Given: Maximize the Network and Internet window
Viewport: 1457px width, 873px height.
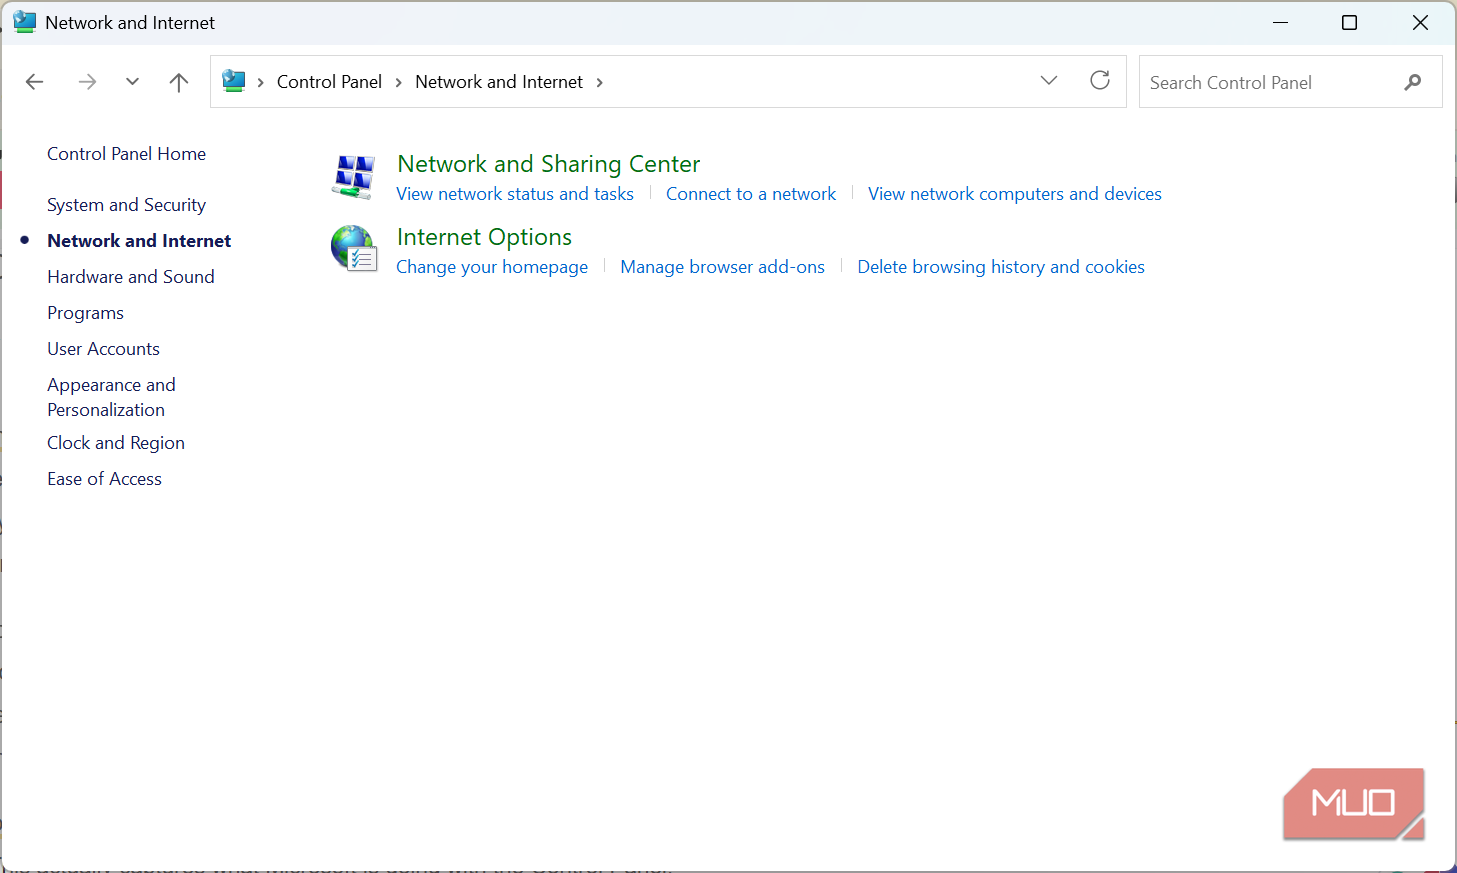Looking at the screenshot, I should [x=1349, y=22].
